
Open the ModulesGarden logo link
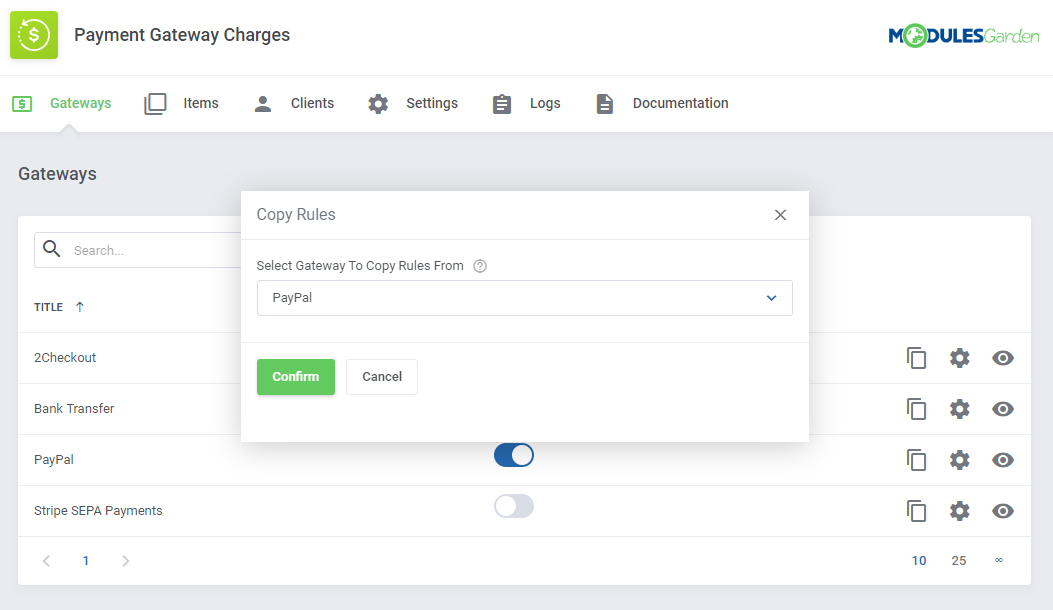(963, 36)
